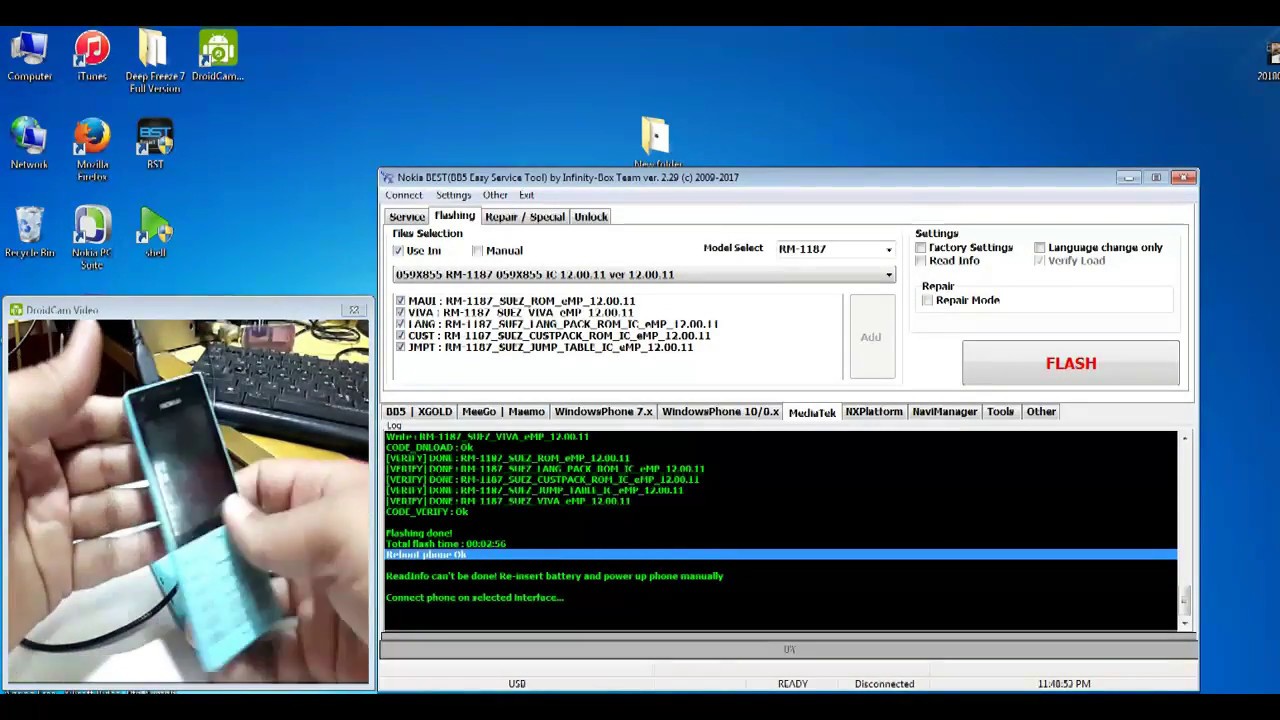Open the shell desktop shortcut
This screenshot has width=1280, height=720.
click(155, 232)
